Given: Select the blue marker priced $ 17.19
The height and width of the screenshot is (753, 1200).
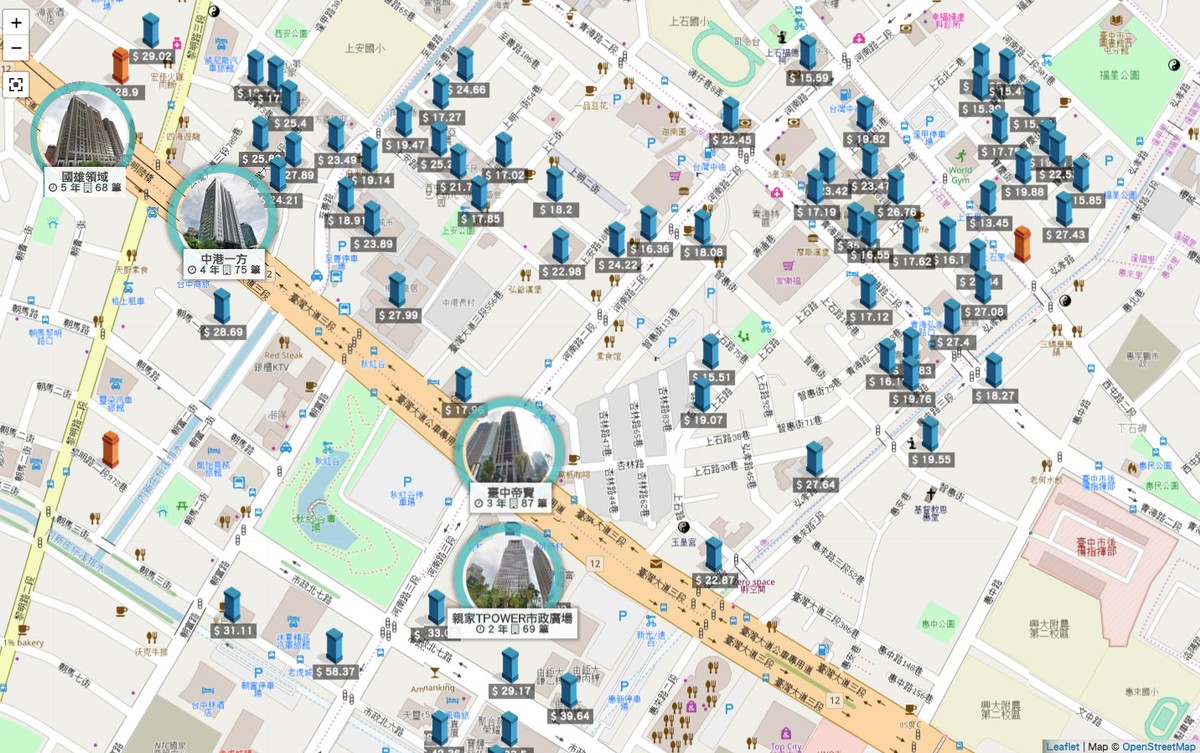Looking at the screenshot, I should (x=815, y=187).
